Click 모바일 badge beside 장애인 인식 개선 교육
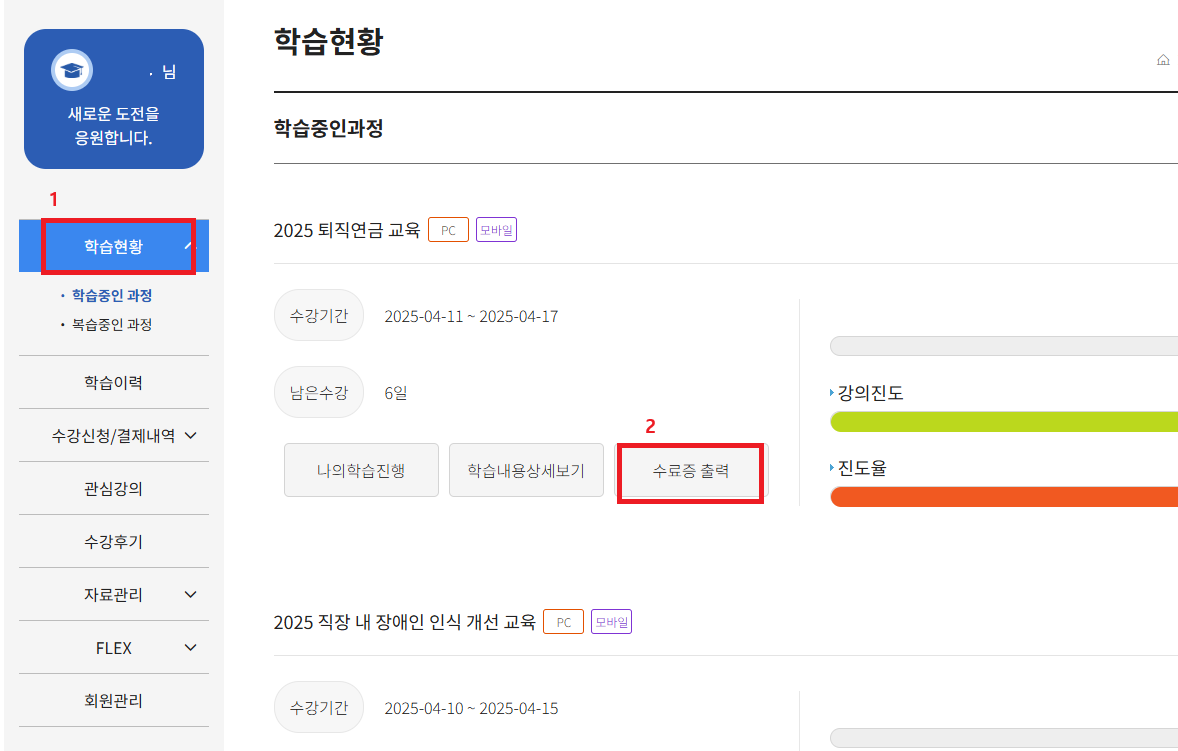1178x751 pixels. (611, 622)
